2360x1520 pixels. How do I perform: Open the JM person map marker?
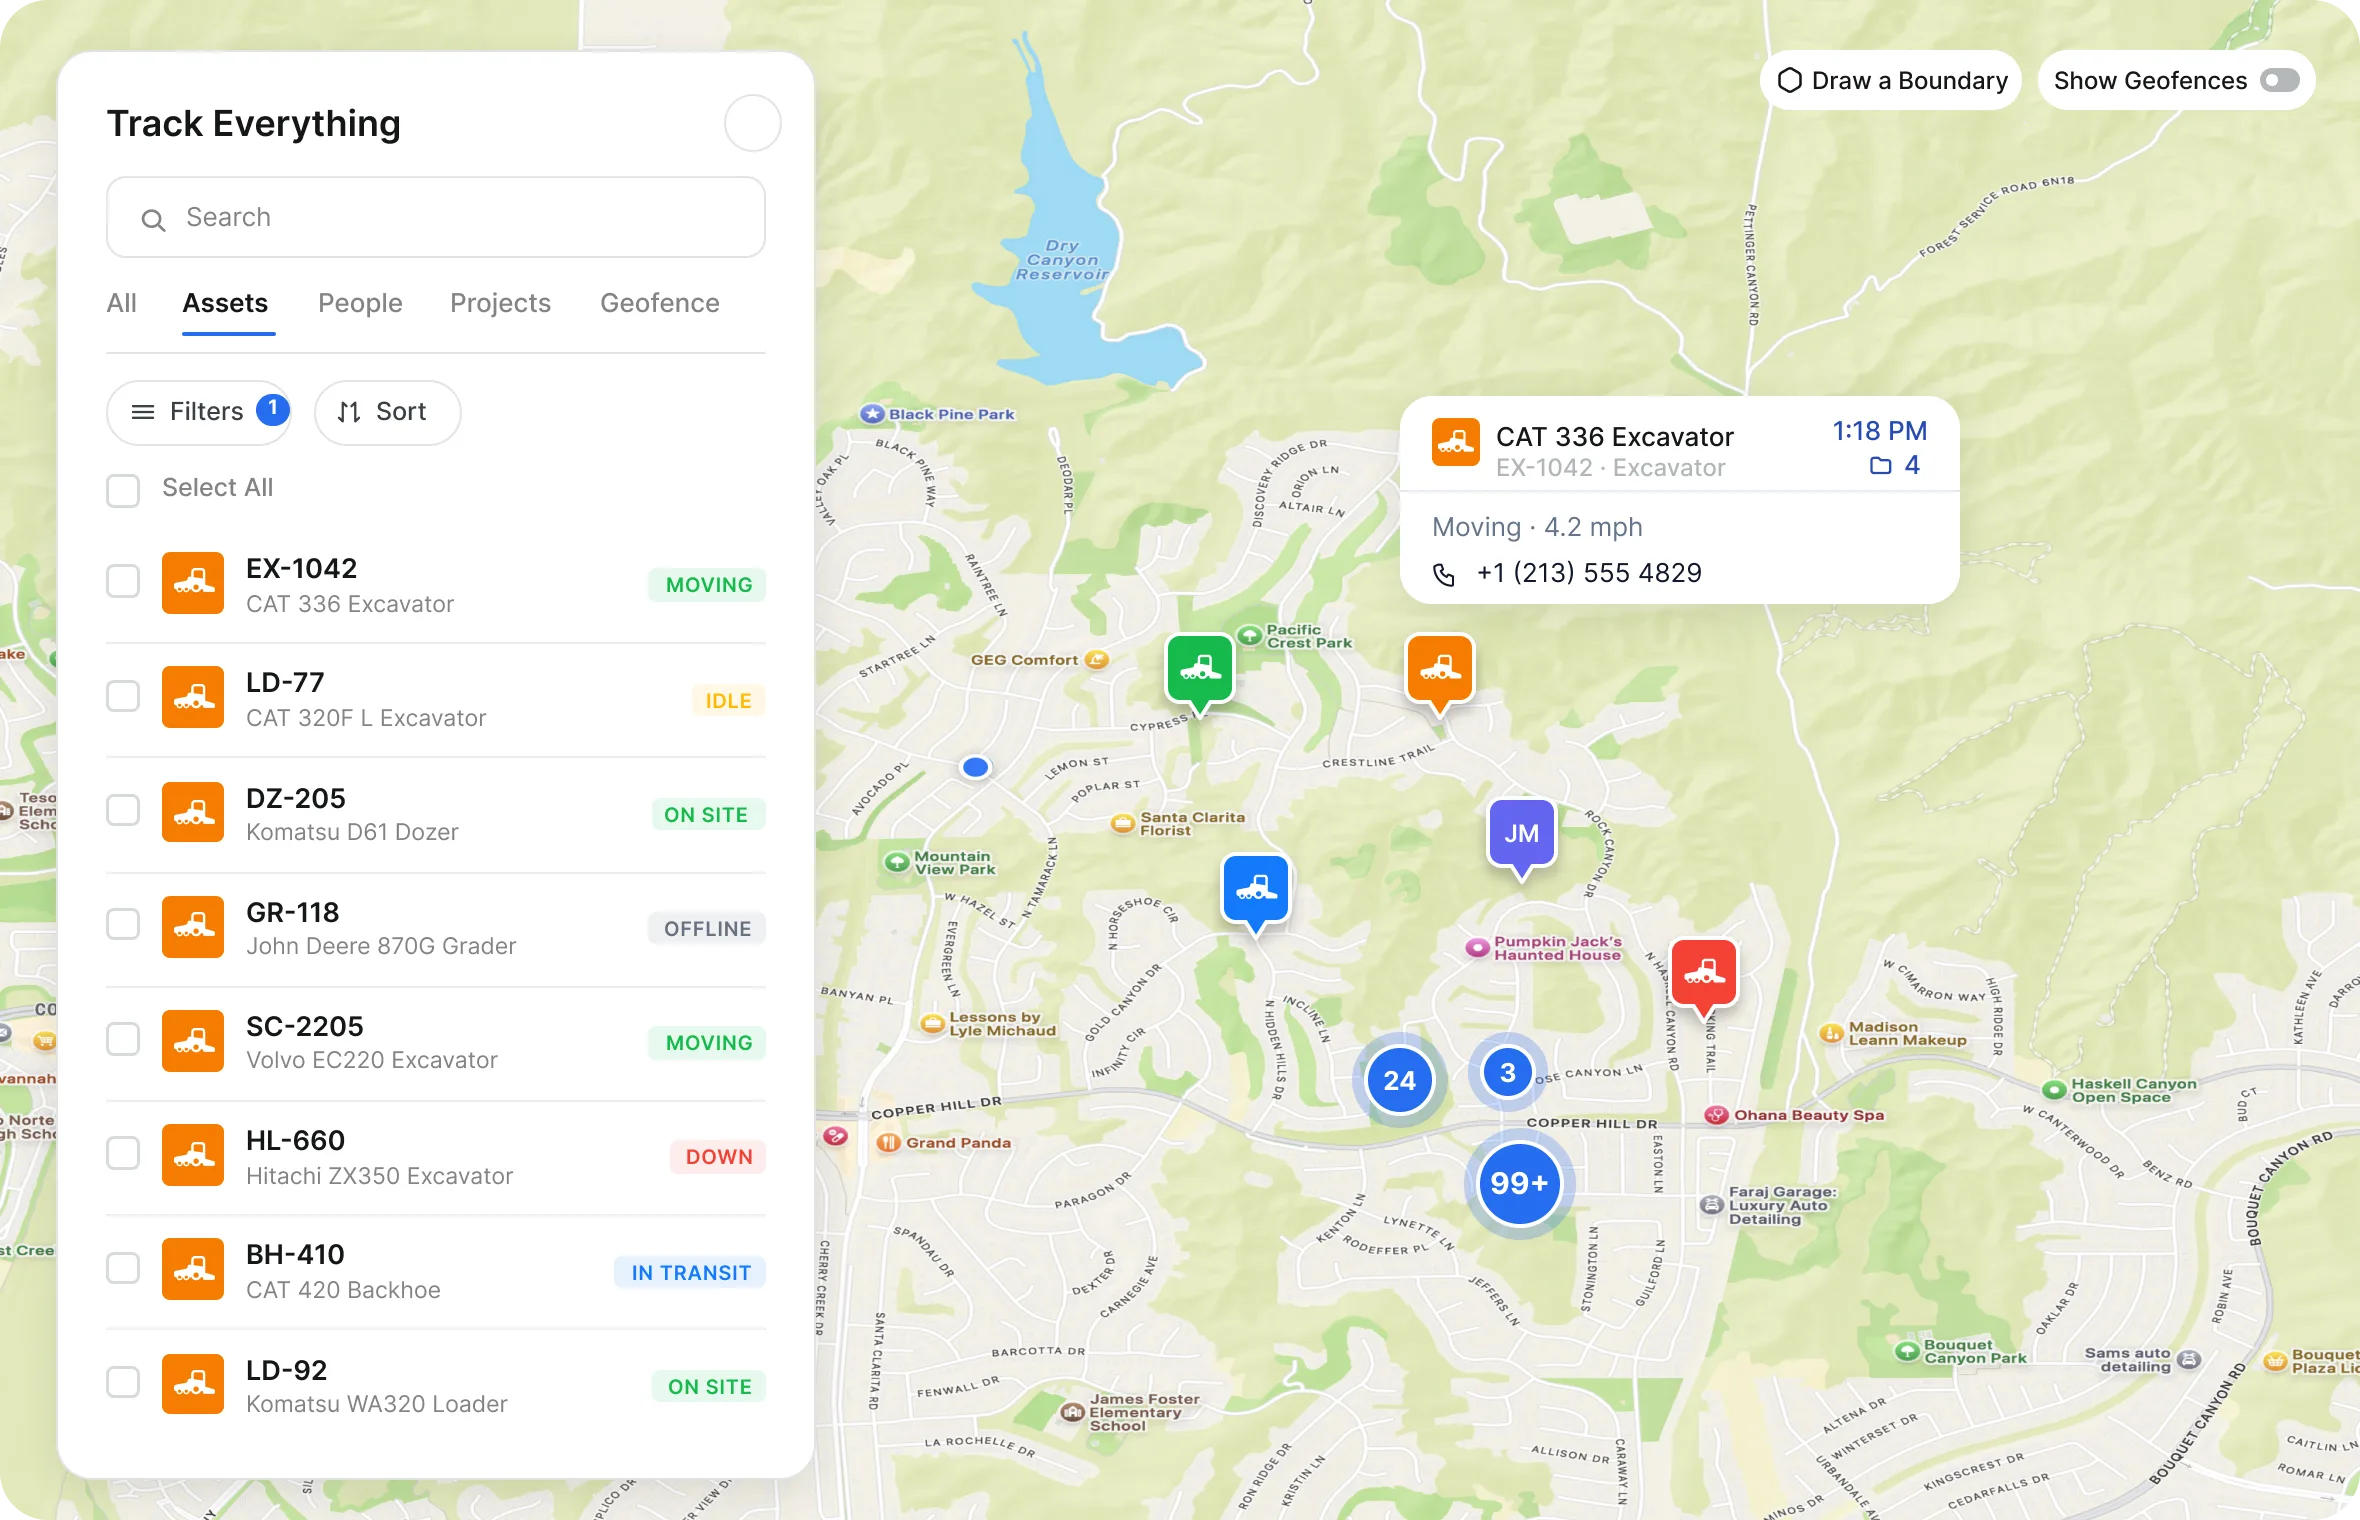[x=1521, y=833]
